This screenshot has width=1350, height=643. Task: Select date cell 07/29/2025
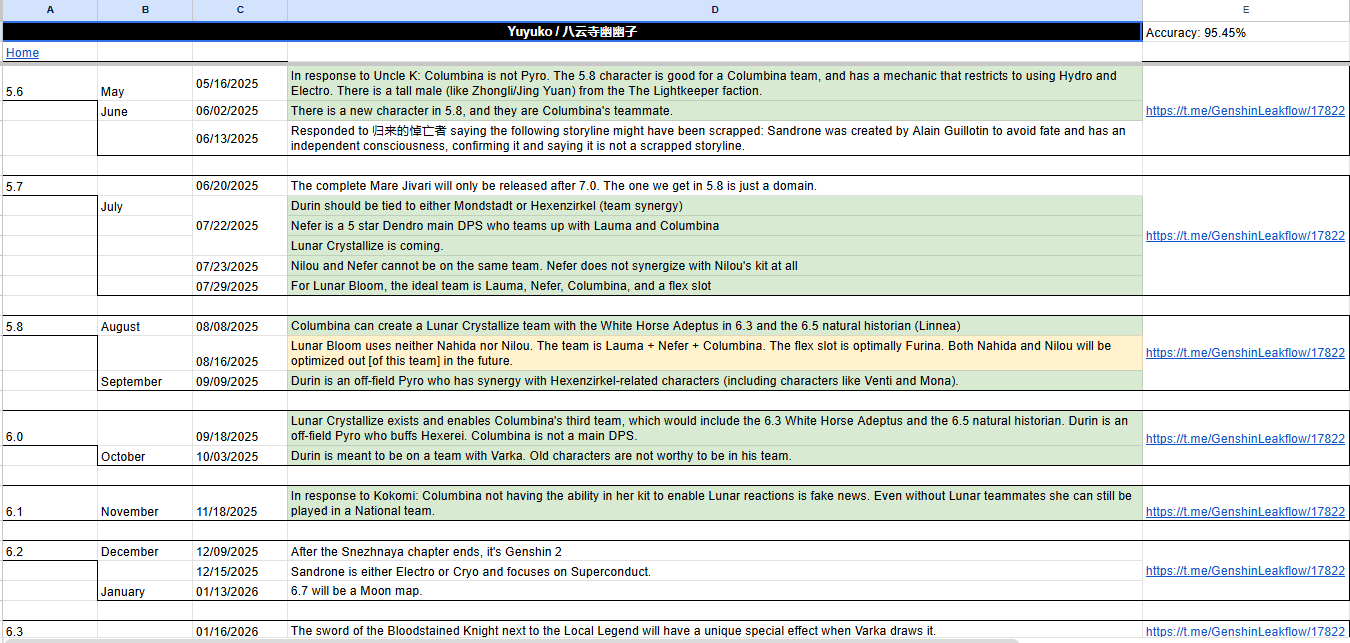pyautogui.click(x=240, y=286)
